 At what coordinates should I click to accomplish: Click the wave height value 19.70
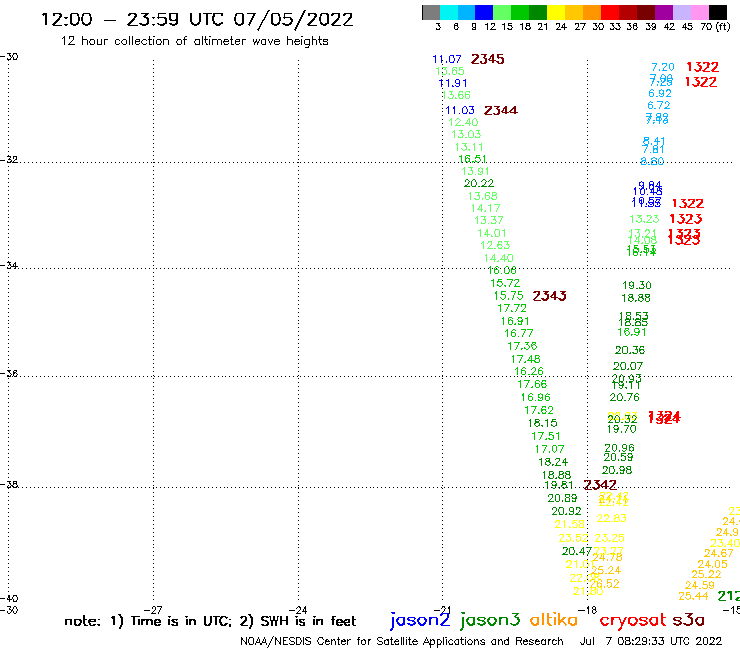point(622,429)
